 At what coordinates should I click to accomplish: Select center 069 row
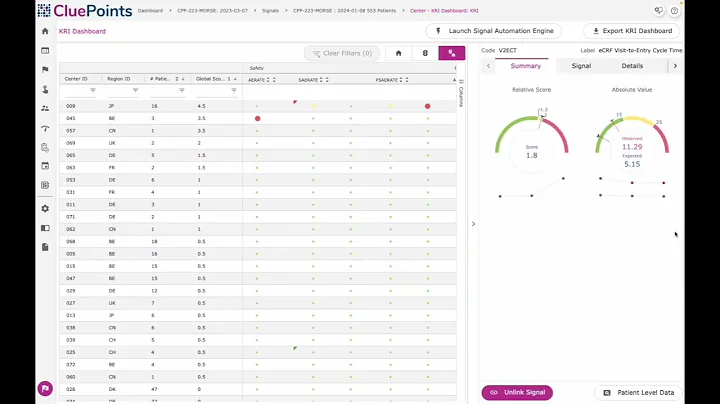tap(258, 143)
